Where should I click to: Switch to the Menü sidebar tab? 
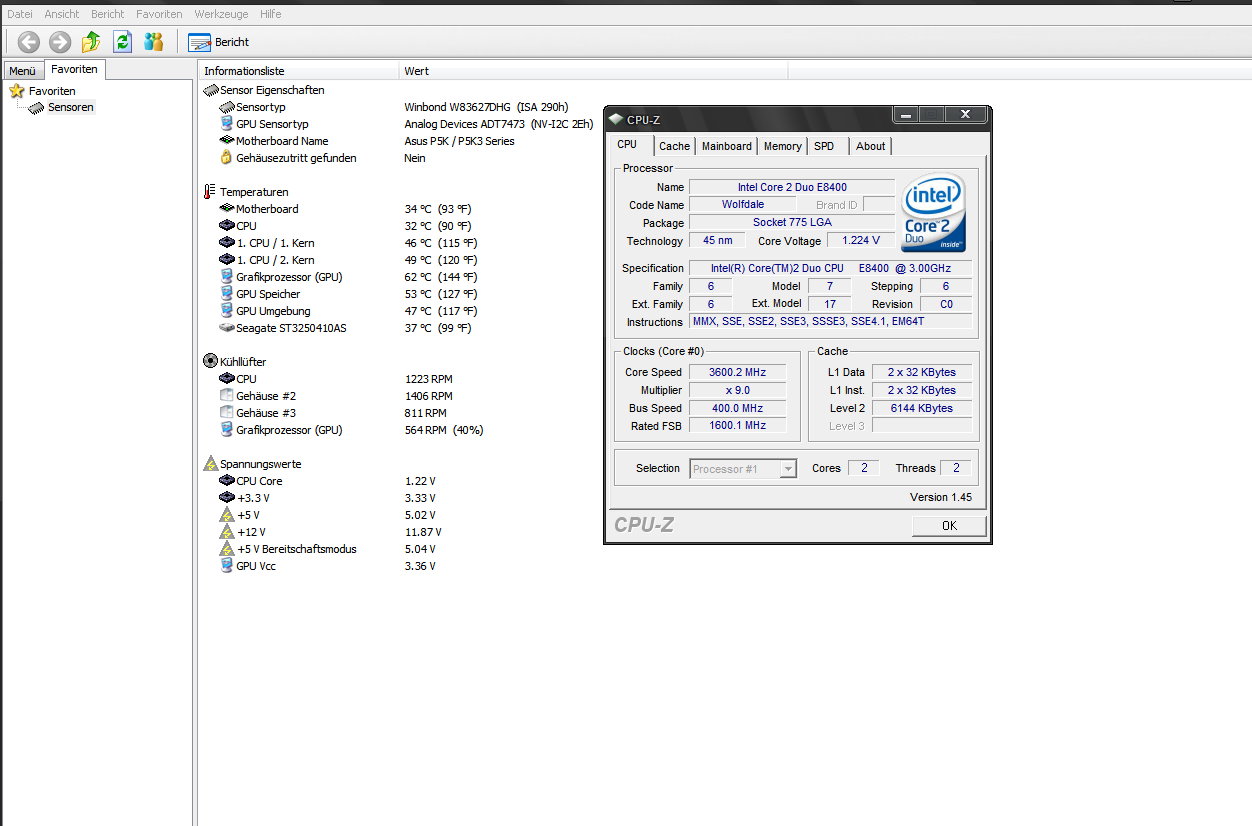click(22, 71)
